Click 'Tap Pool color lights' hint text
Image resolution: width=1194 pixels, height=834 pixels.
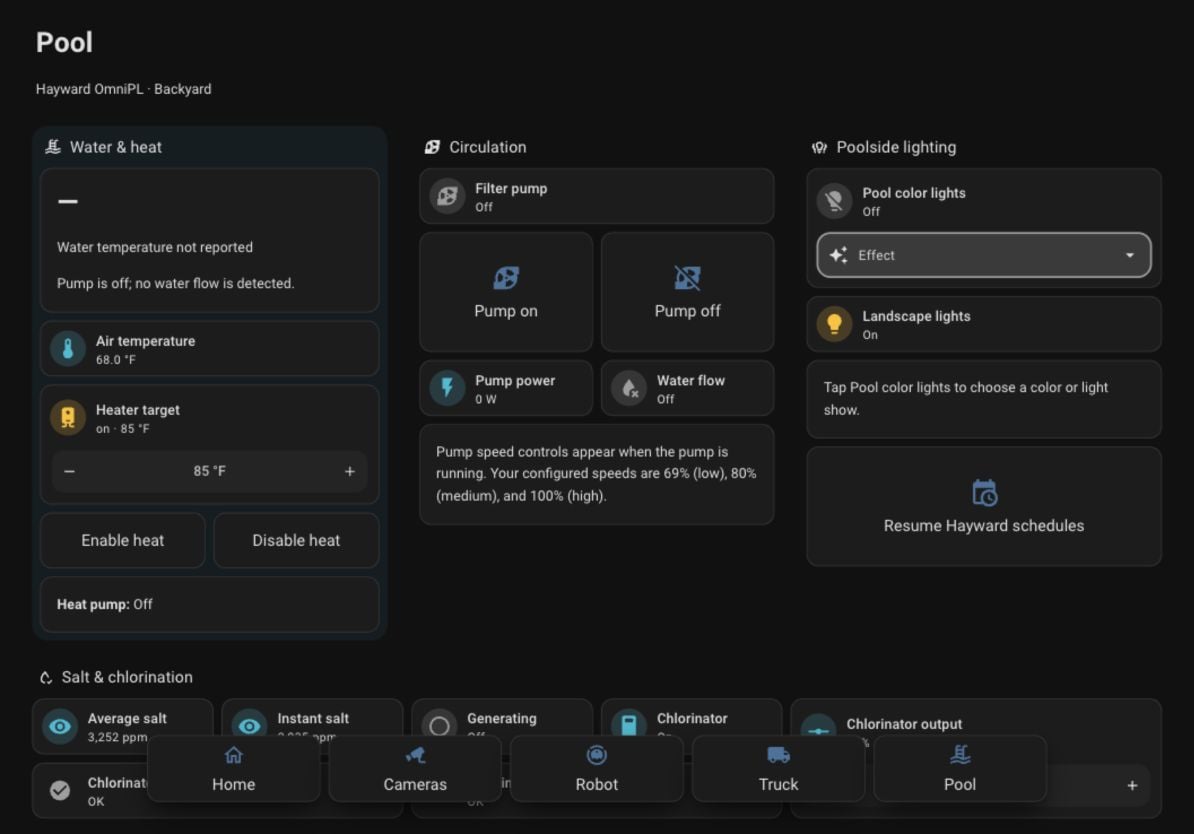[966, 398]
